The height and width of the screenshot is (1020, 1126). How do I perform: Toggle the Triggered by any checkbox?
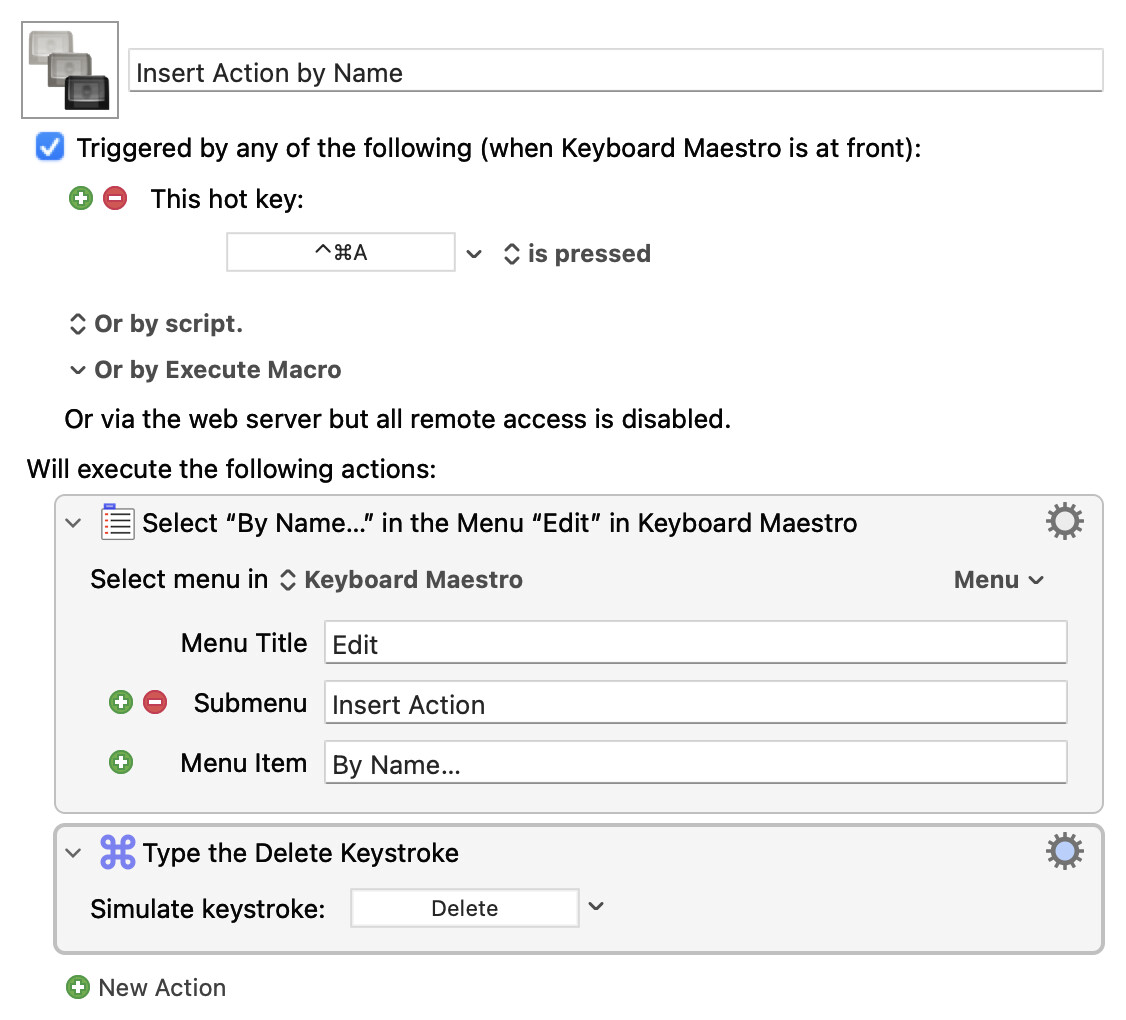click(50, 148)
